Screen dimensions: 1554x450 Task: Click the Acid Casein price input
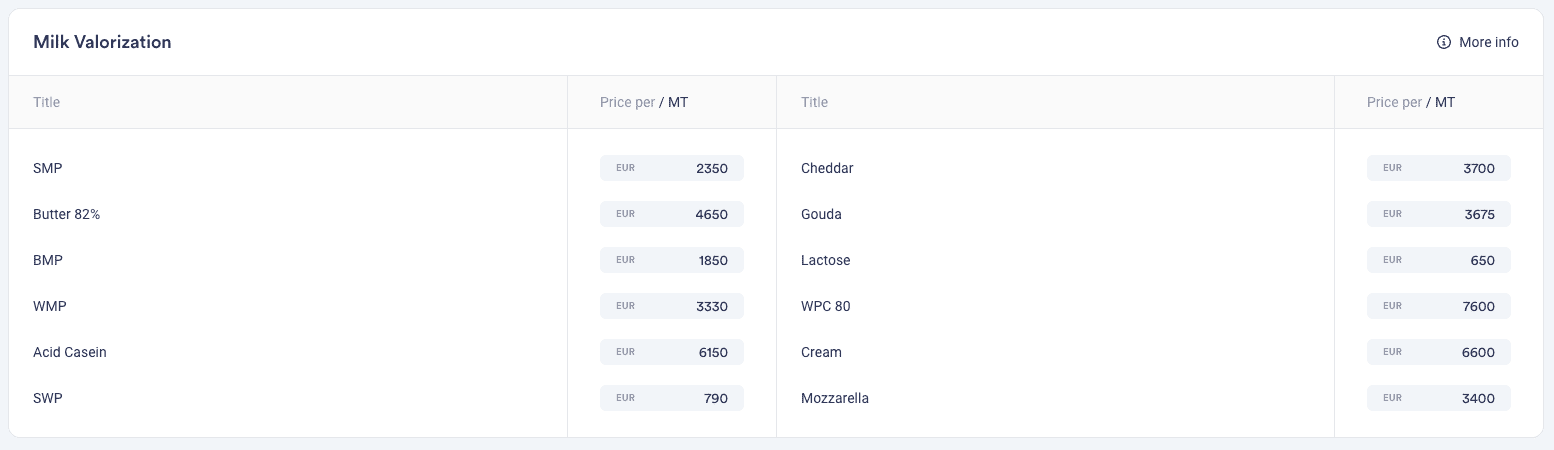[x=672, y=352]
